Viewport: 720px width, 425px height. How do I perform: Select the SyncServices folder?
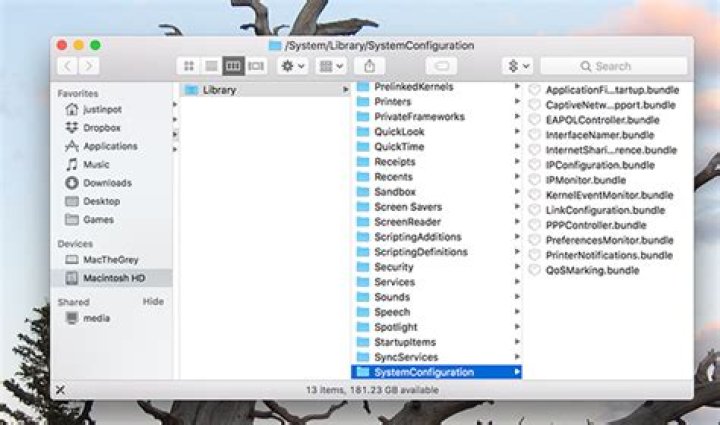pos(439,357)
